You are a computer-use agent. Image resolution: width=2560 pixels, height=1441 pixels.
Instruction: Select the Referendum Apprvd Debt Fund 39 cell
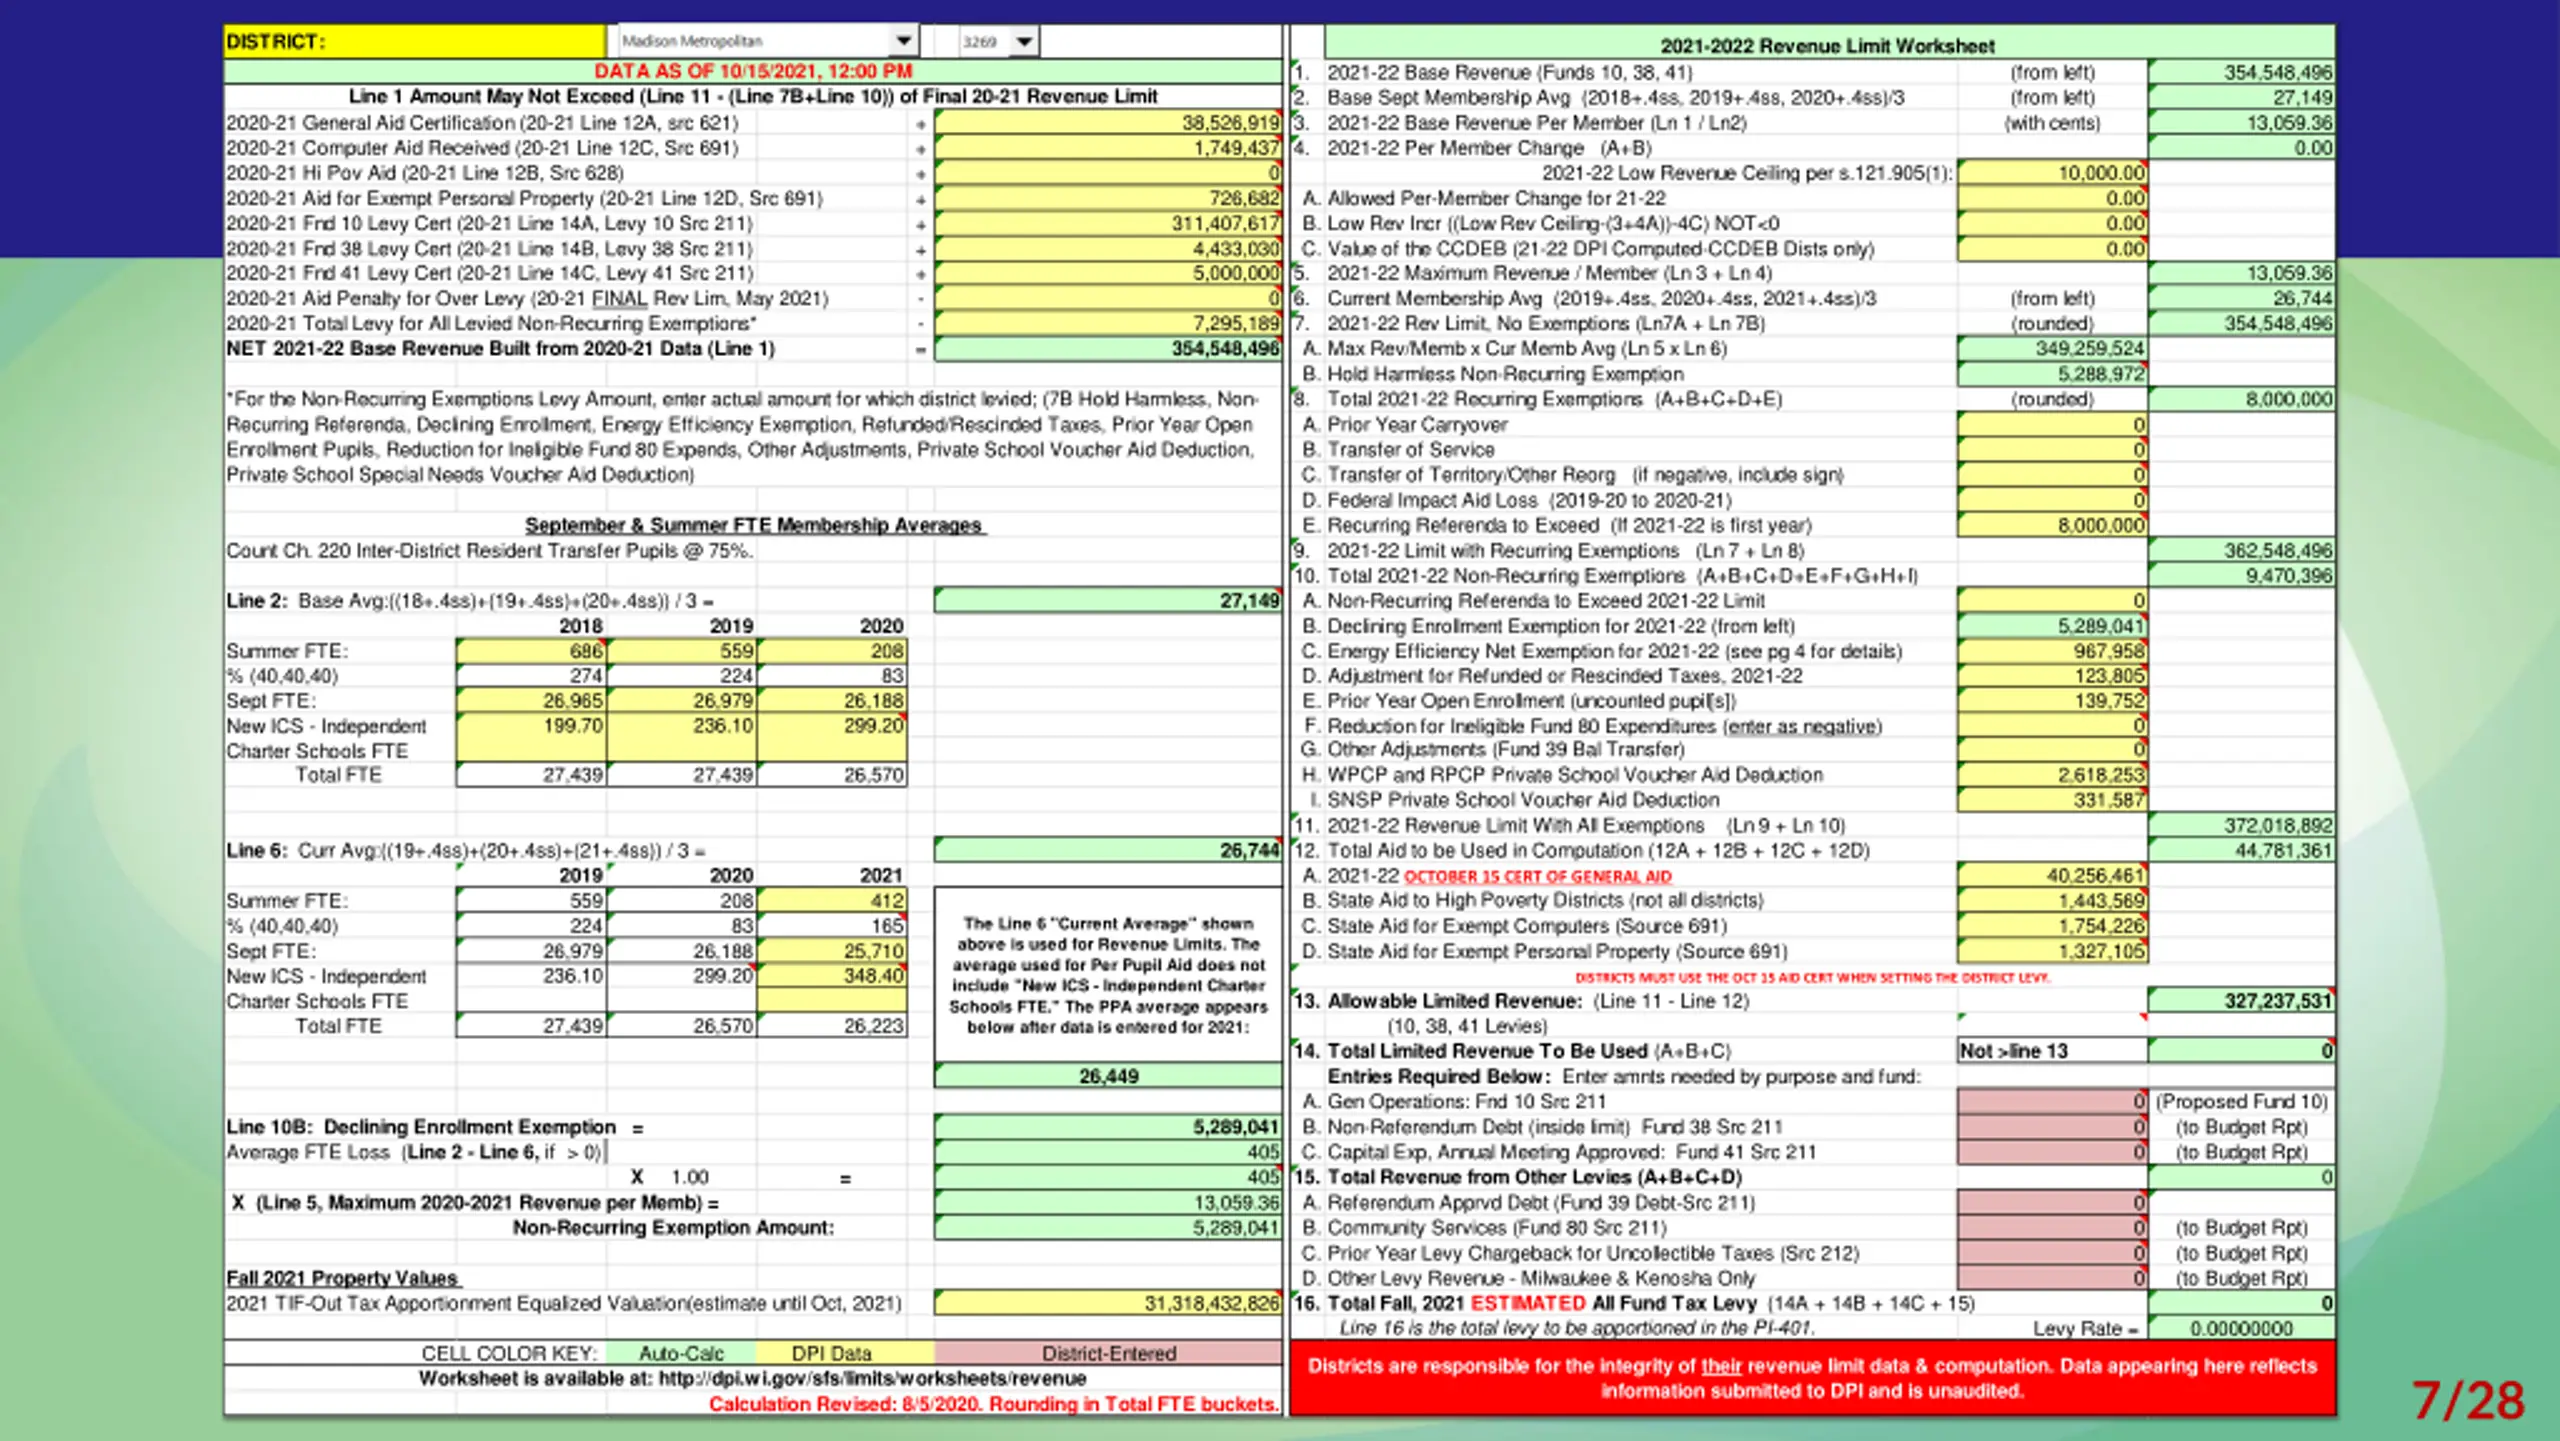(x=2052, y=1202)
